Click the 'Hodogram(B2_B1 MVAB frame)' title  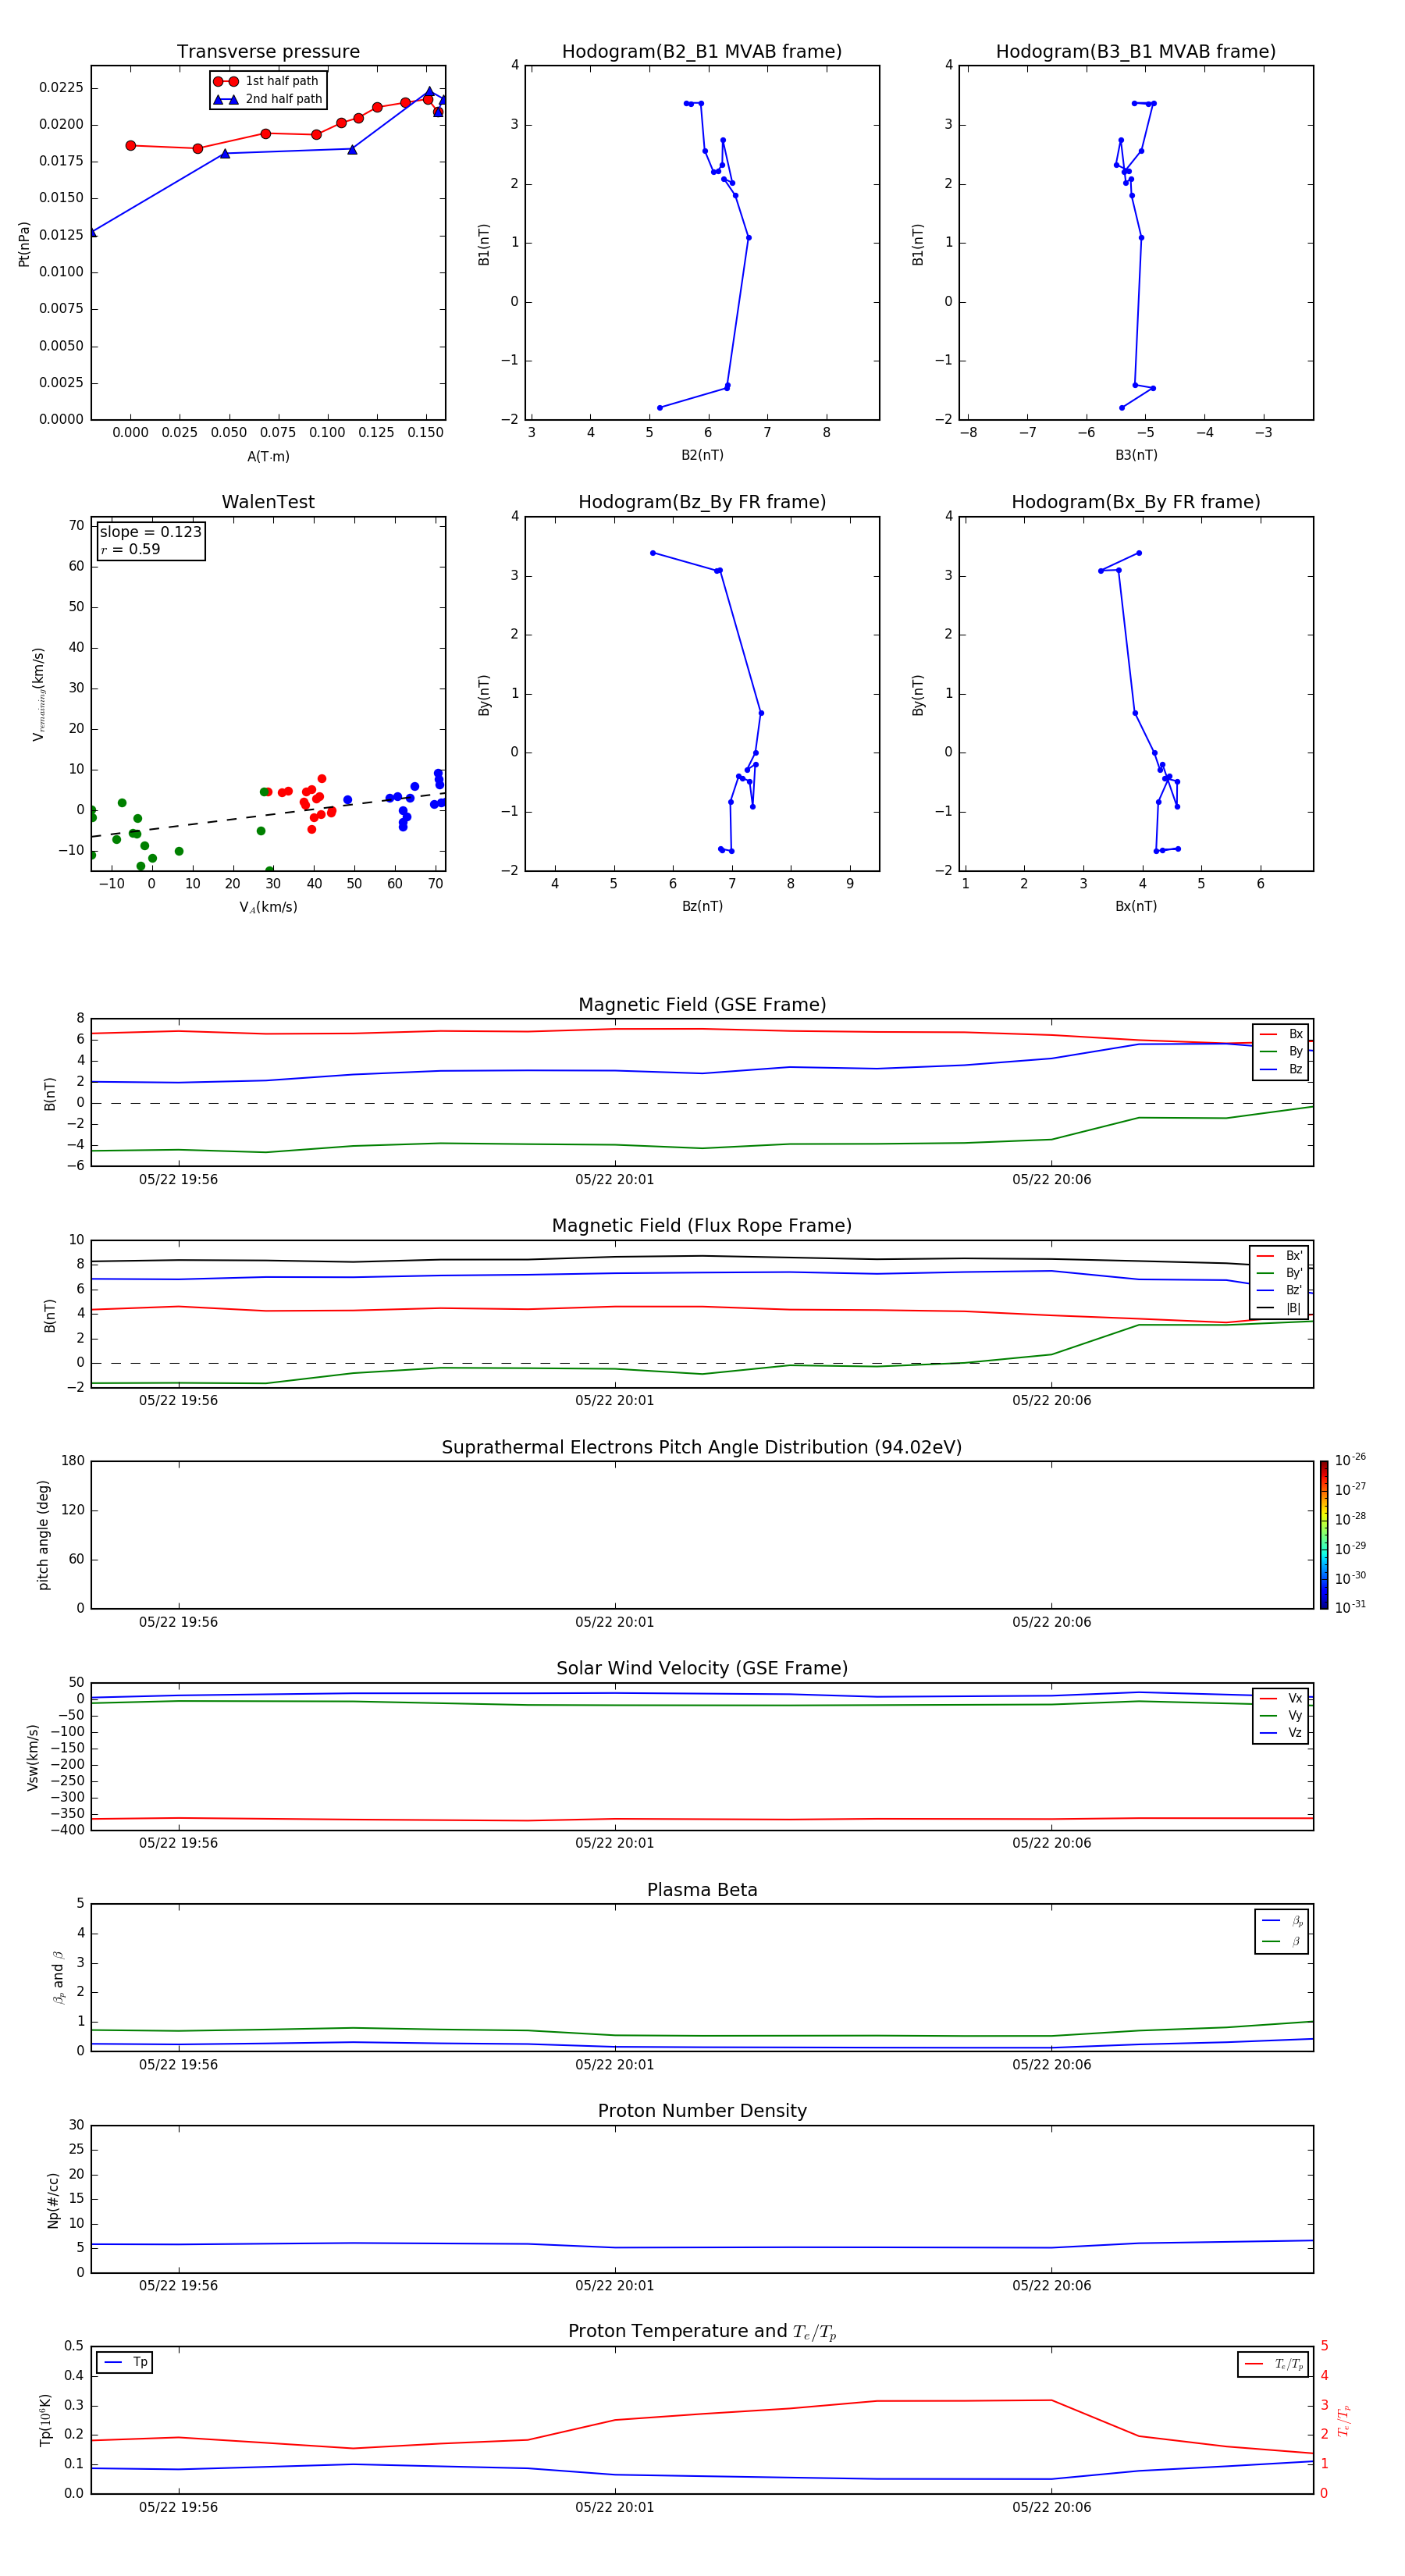point(702,52)
